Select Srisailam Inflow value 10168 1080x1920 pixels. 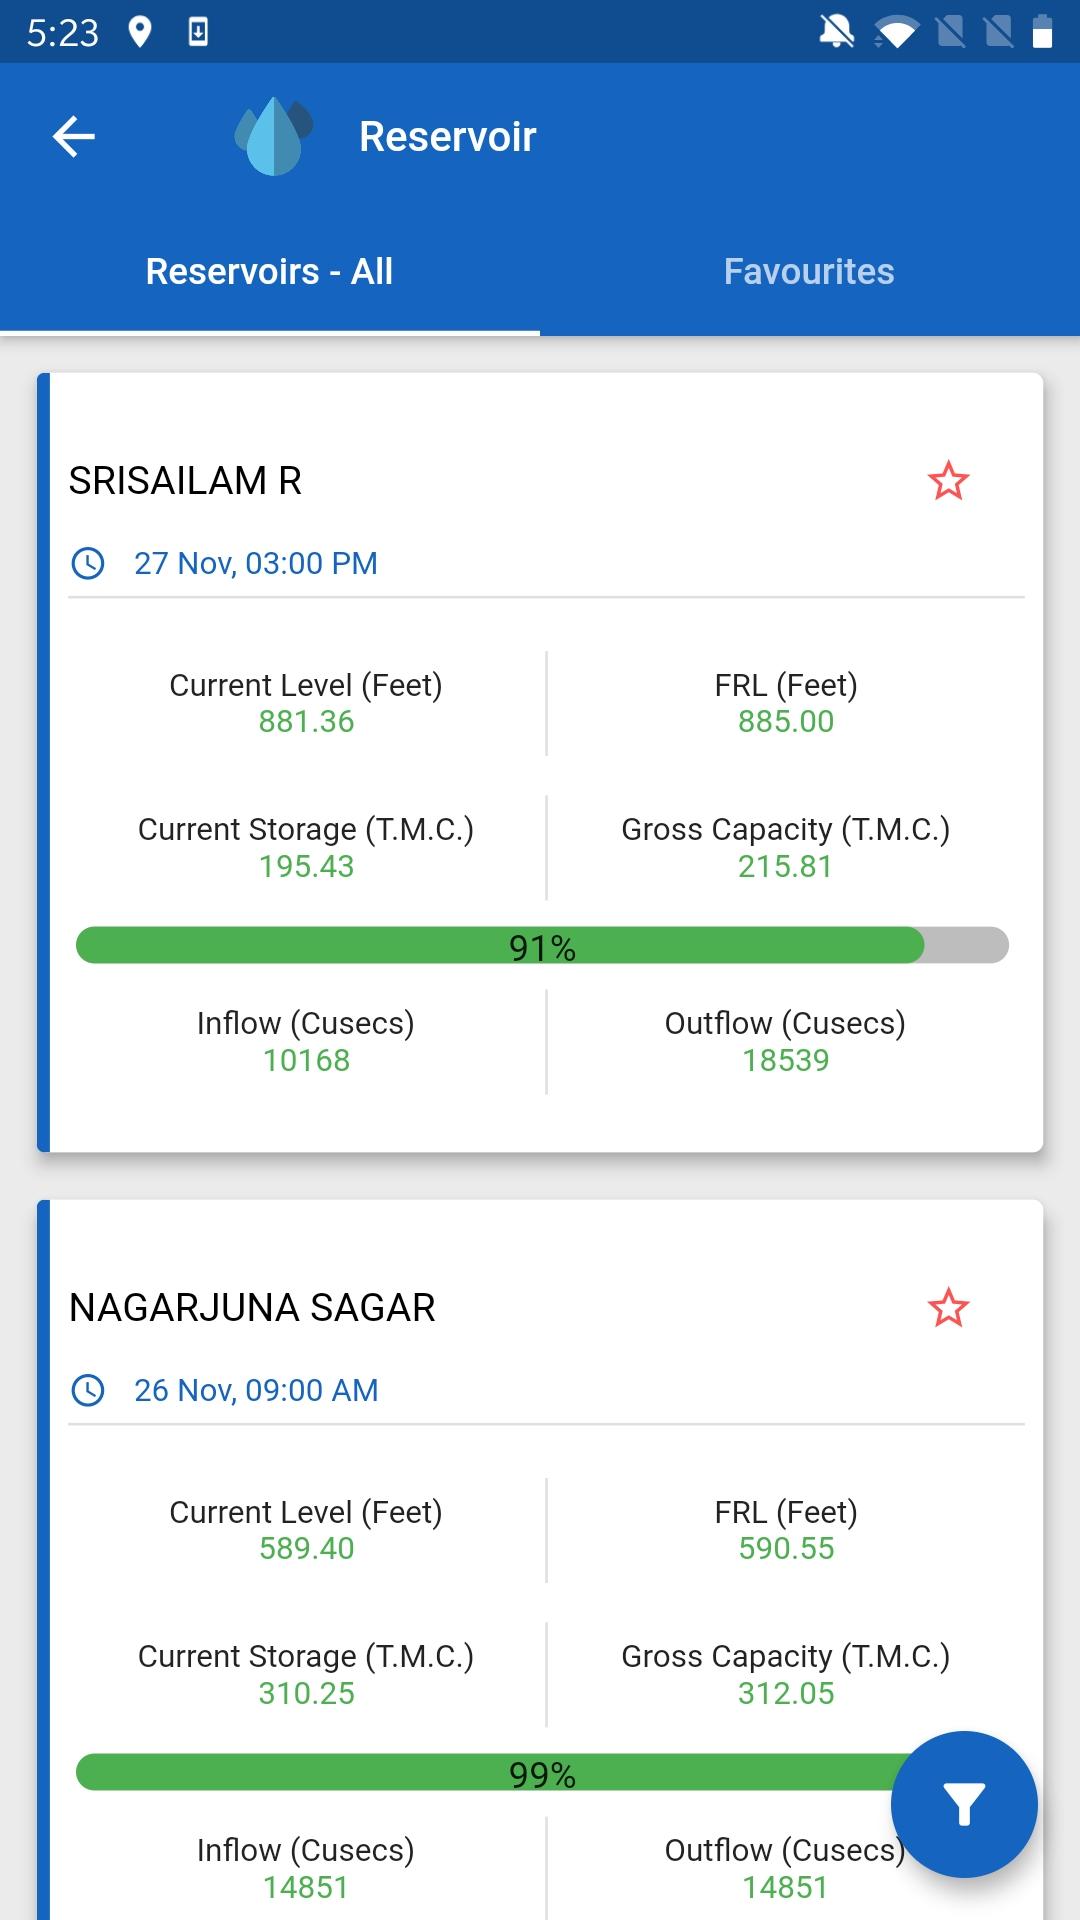coord(306,1060)
